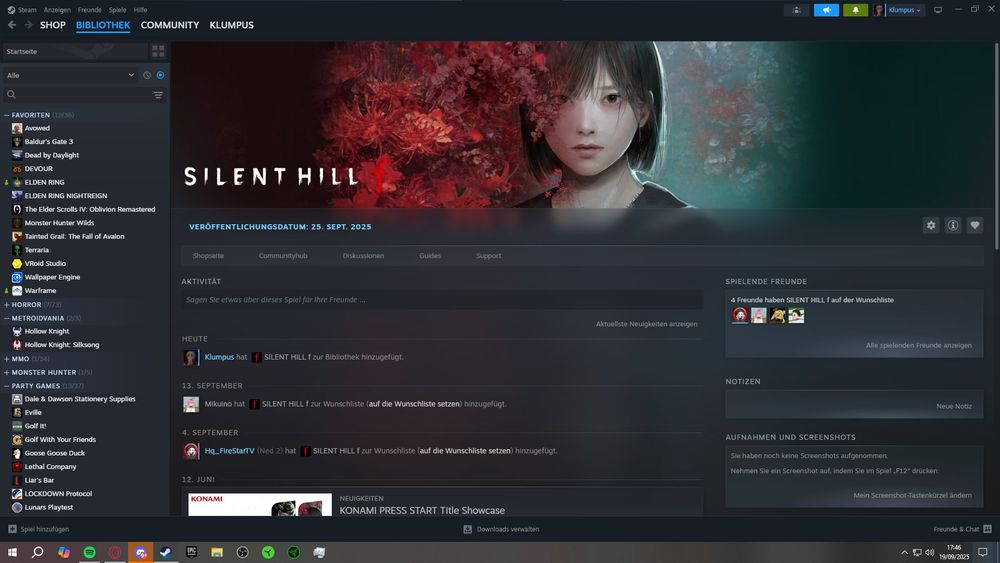Screen dimensions: 1000x563
Task: Expand the MMO category
Action: (6, 359)
